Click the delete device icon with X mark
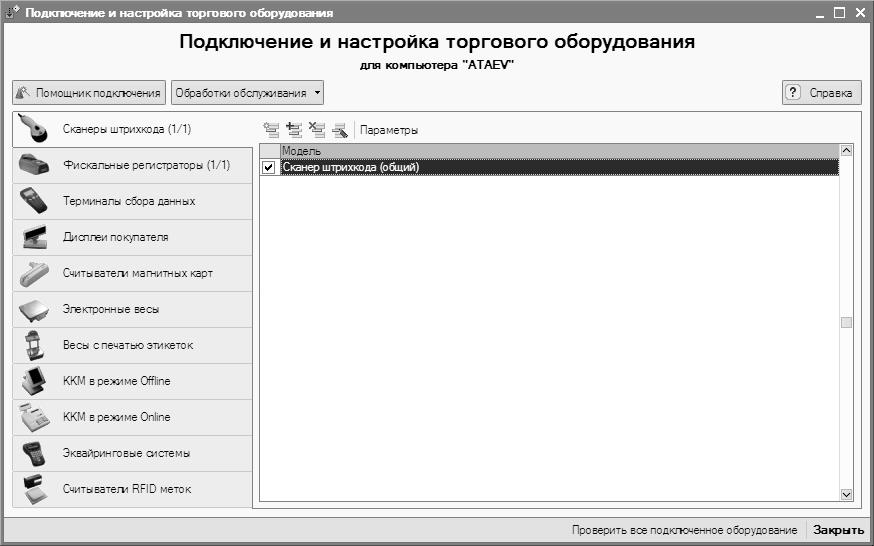The height and width of the screenshot is (546, 874). point(317,129)
